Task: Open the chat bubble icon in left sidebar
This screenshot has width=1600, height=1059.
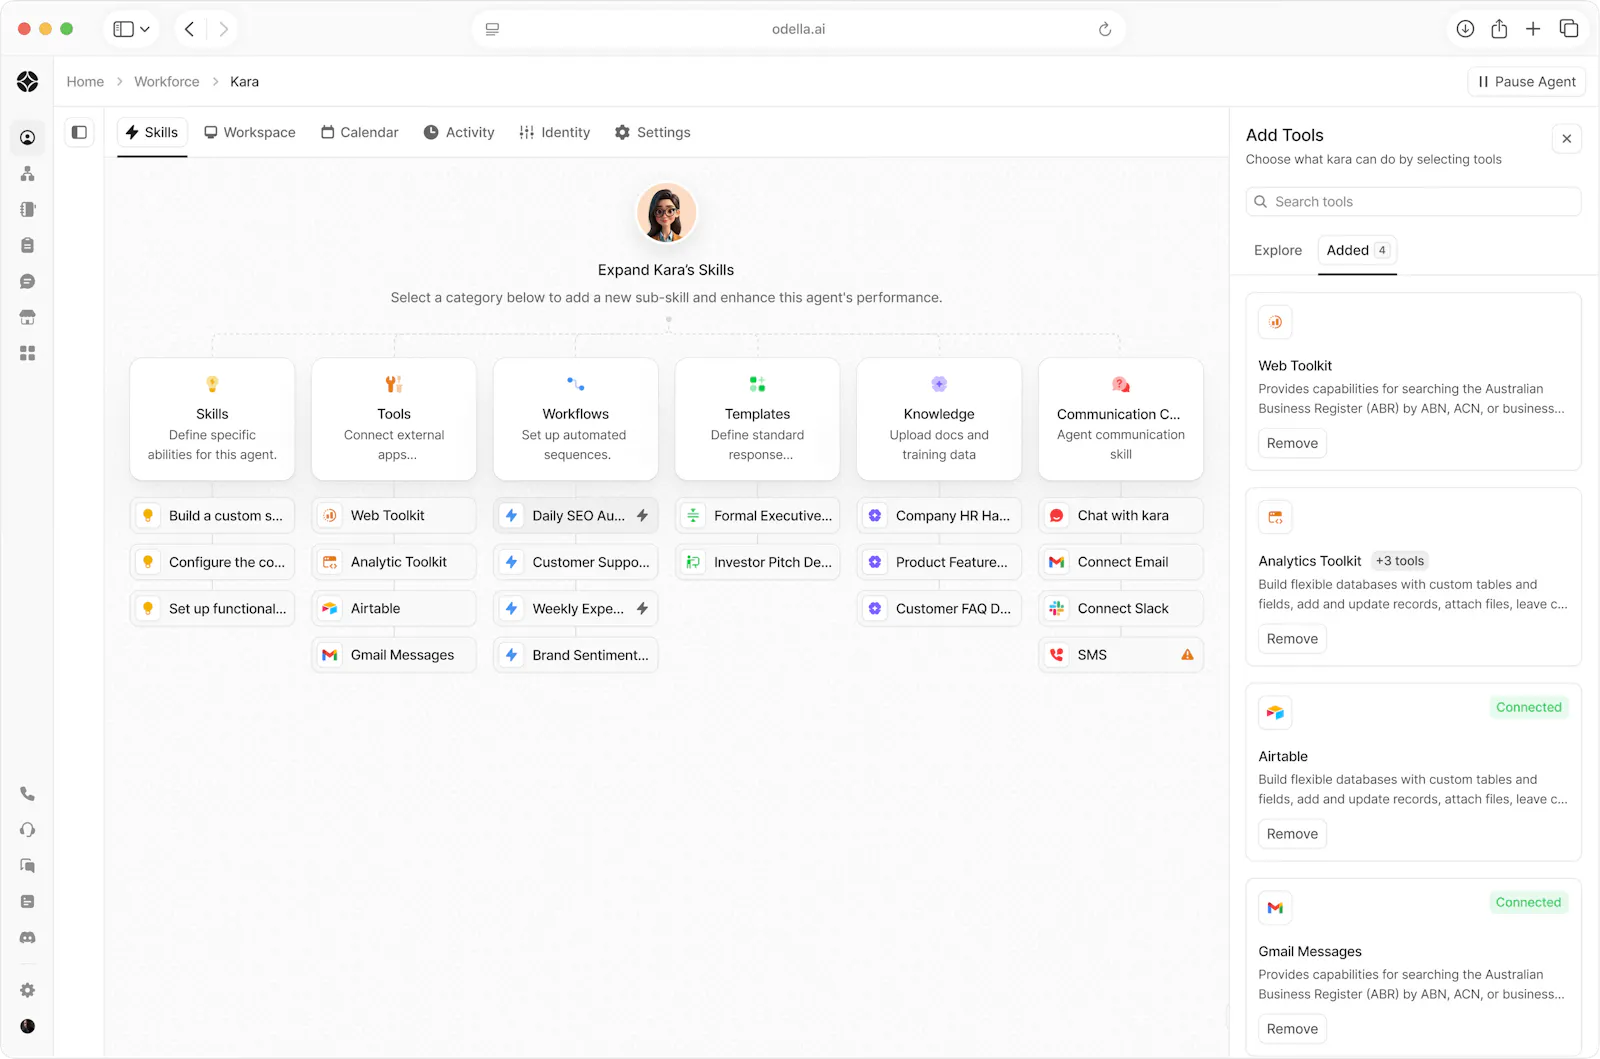Action: point(27,282)
